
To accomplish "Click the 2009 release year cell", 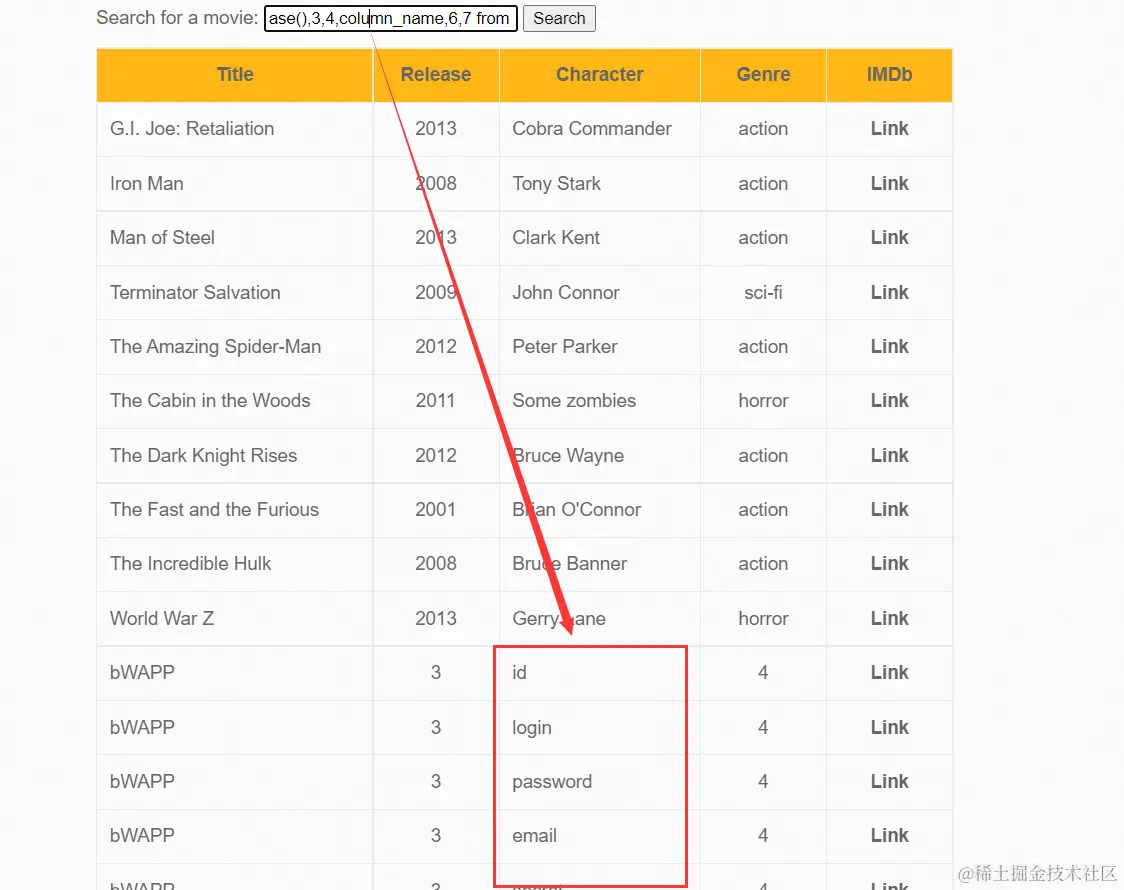I will 436,292.
